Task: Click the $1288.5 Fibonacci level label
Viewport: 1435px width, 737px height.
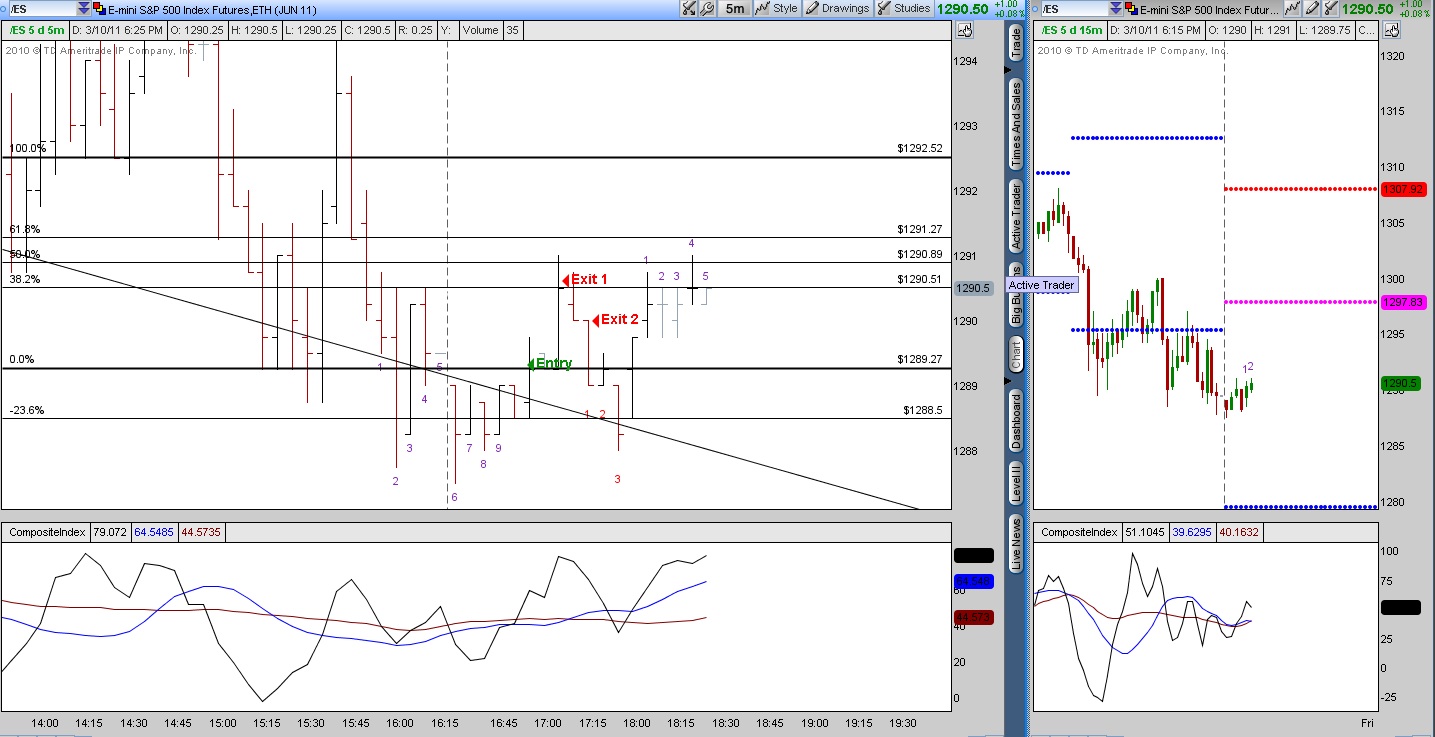Action: (x=922, y=410)
